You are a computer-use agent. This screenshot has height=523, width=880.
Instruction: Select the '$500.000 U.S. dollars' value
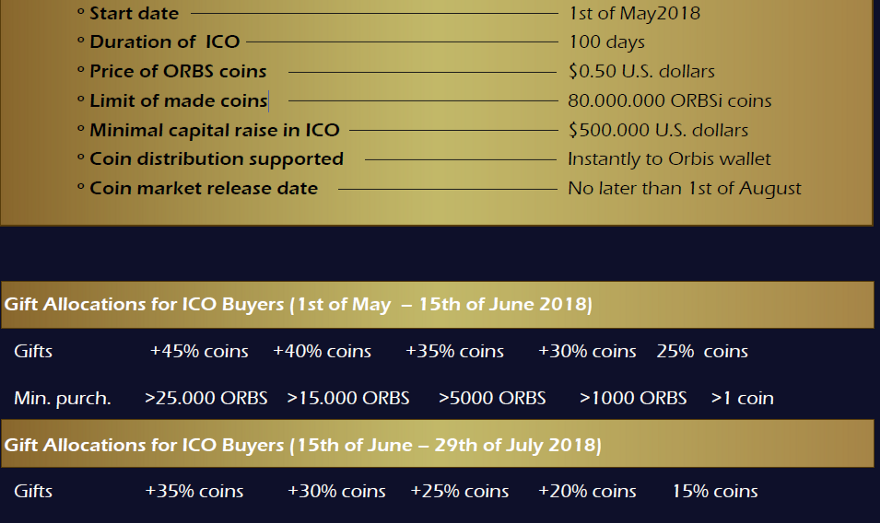click(658, 130)
